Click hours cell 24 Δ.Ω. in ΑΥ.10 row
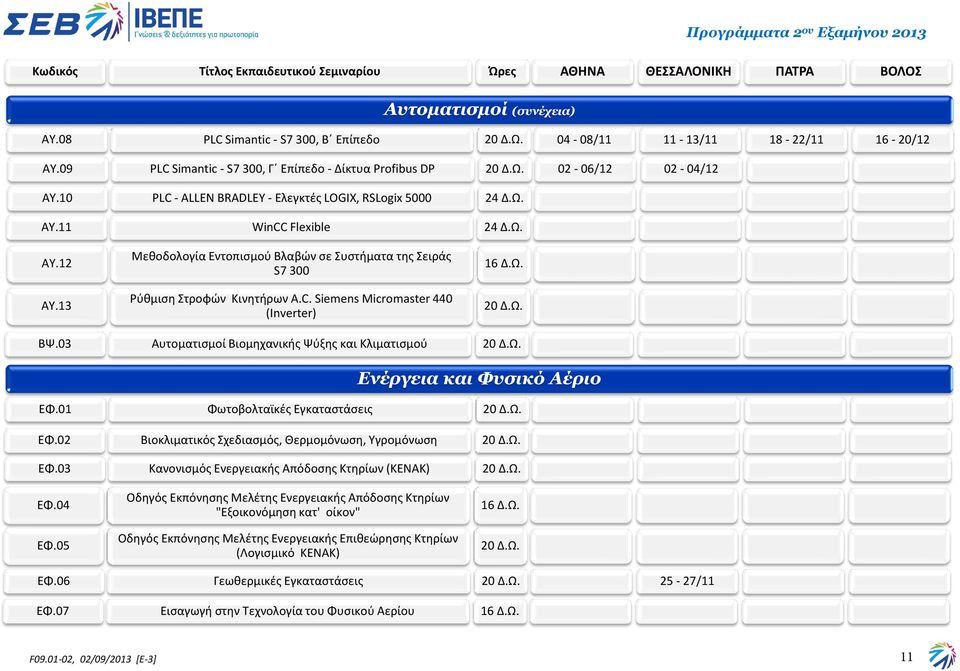 pyautogui.click(x=504, y=198)
